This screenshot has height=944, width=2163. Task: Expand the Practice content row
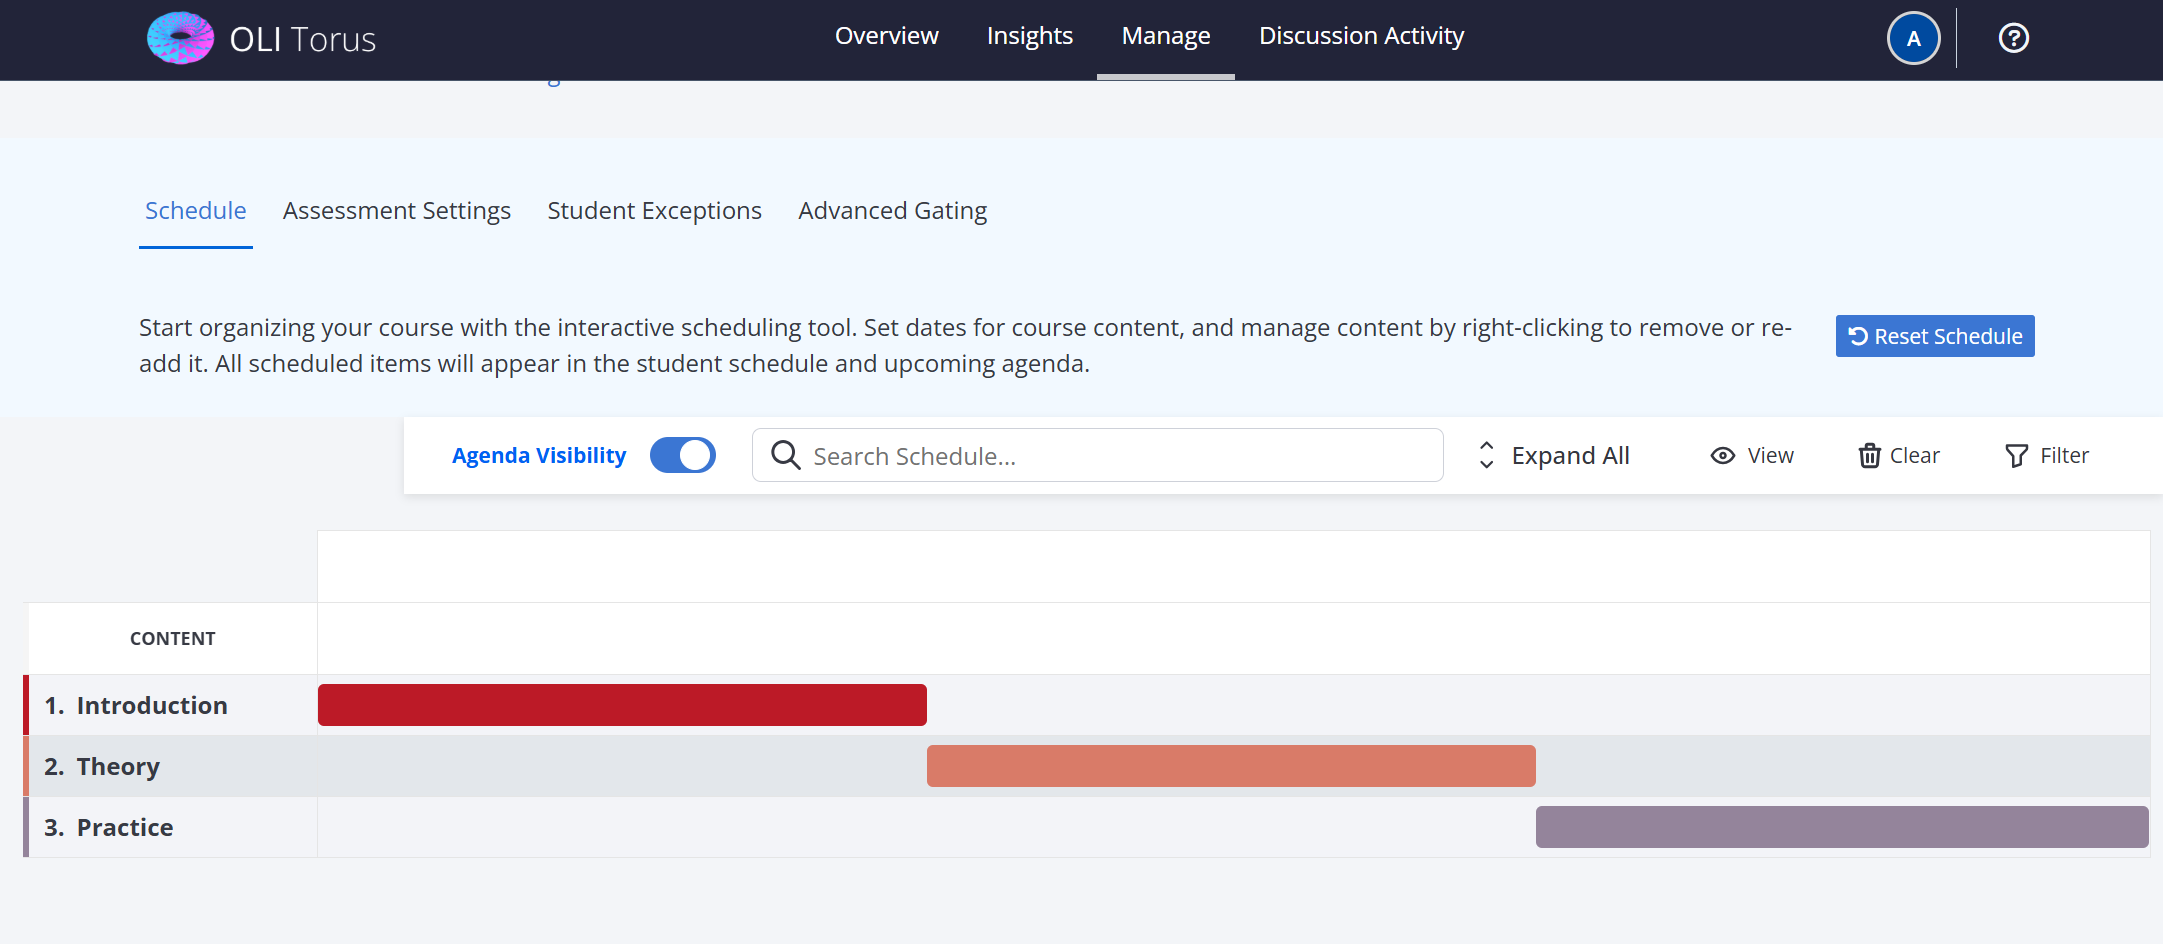[x=124, y=828]
